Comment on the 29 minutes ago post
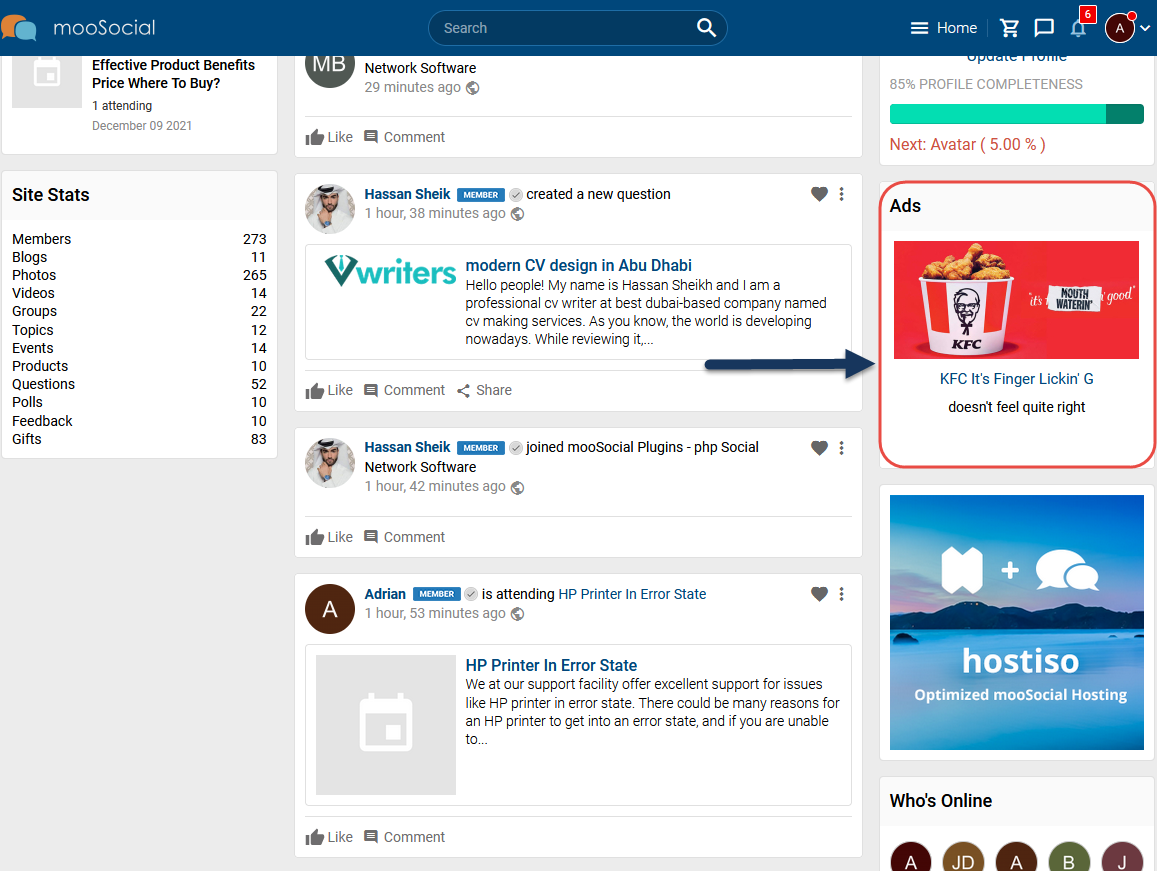Screen dimensions: 1157x871 coord(404,137)
